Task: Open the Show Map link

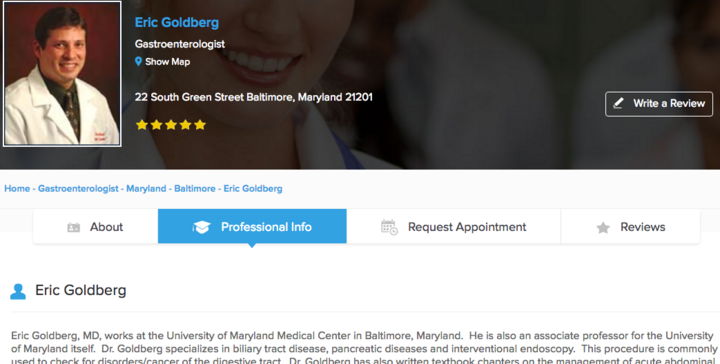Action: (167, 62)
